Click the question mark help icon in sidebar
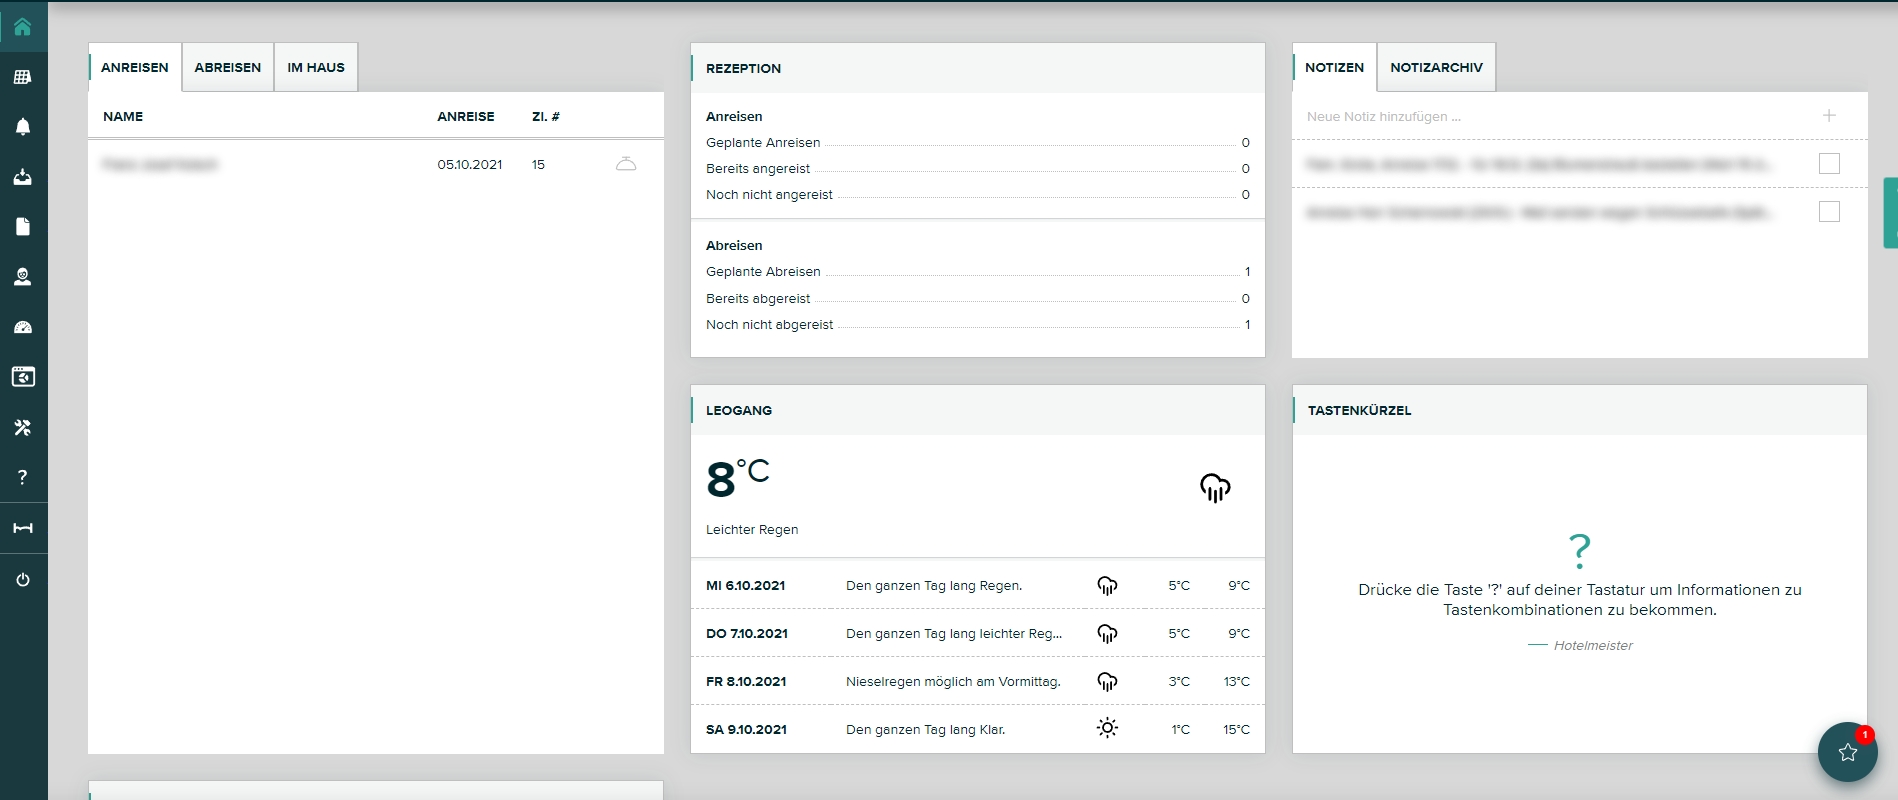The height and width of the screenshot is (800, 1898). (22, 477)
